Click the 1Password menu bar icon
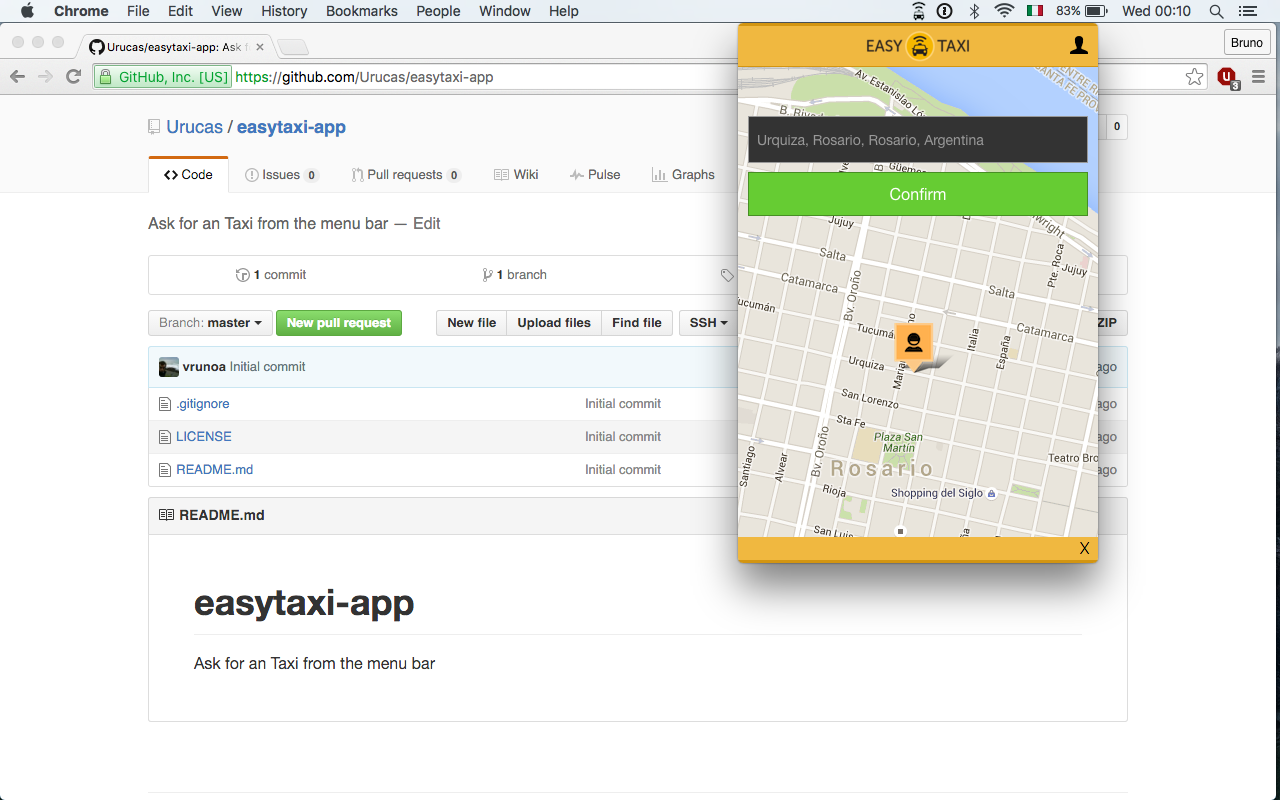Screen dimensions: 1280x800 point(945,11)
